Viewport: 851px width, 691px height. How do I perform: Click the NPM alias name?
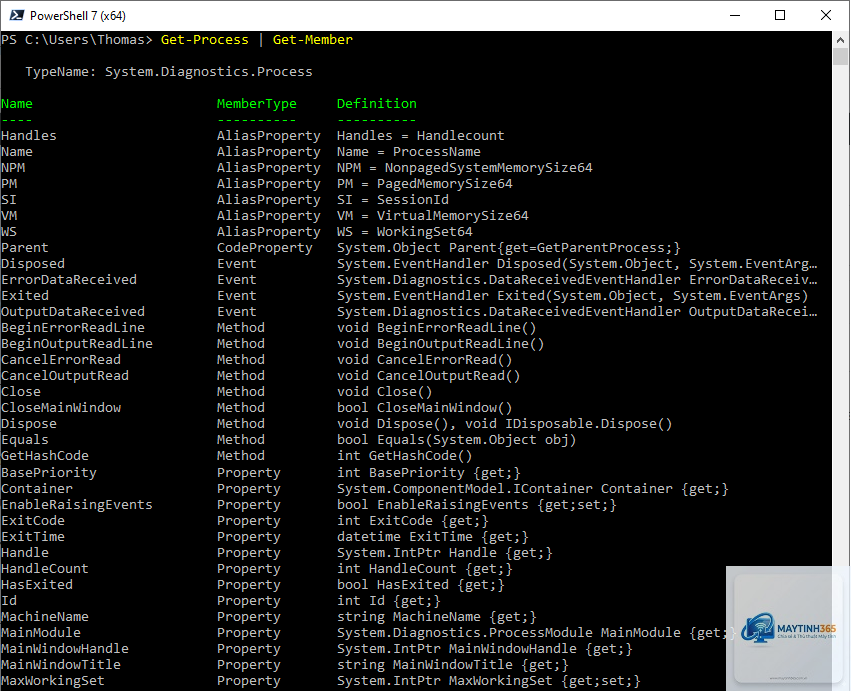[13, 168]
